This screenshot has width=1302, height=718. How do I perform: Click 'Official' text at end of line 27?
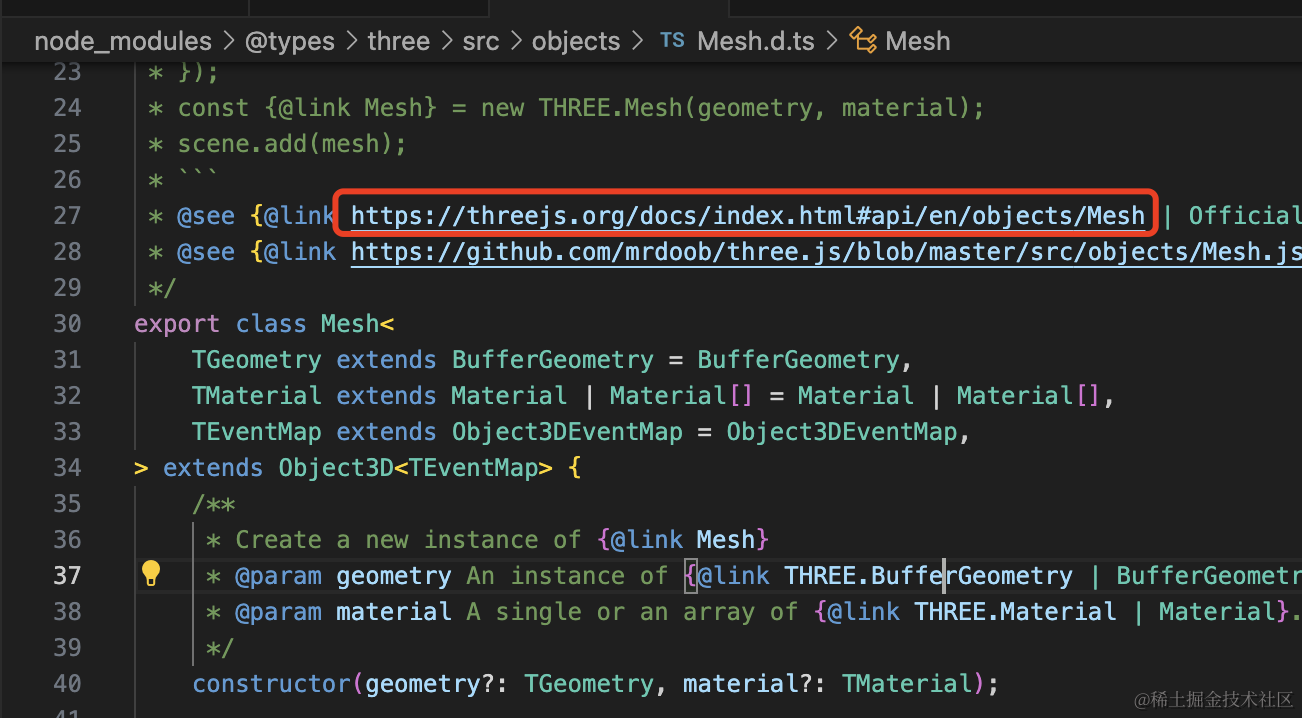[x=1245, y=216]
